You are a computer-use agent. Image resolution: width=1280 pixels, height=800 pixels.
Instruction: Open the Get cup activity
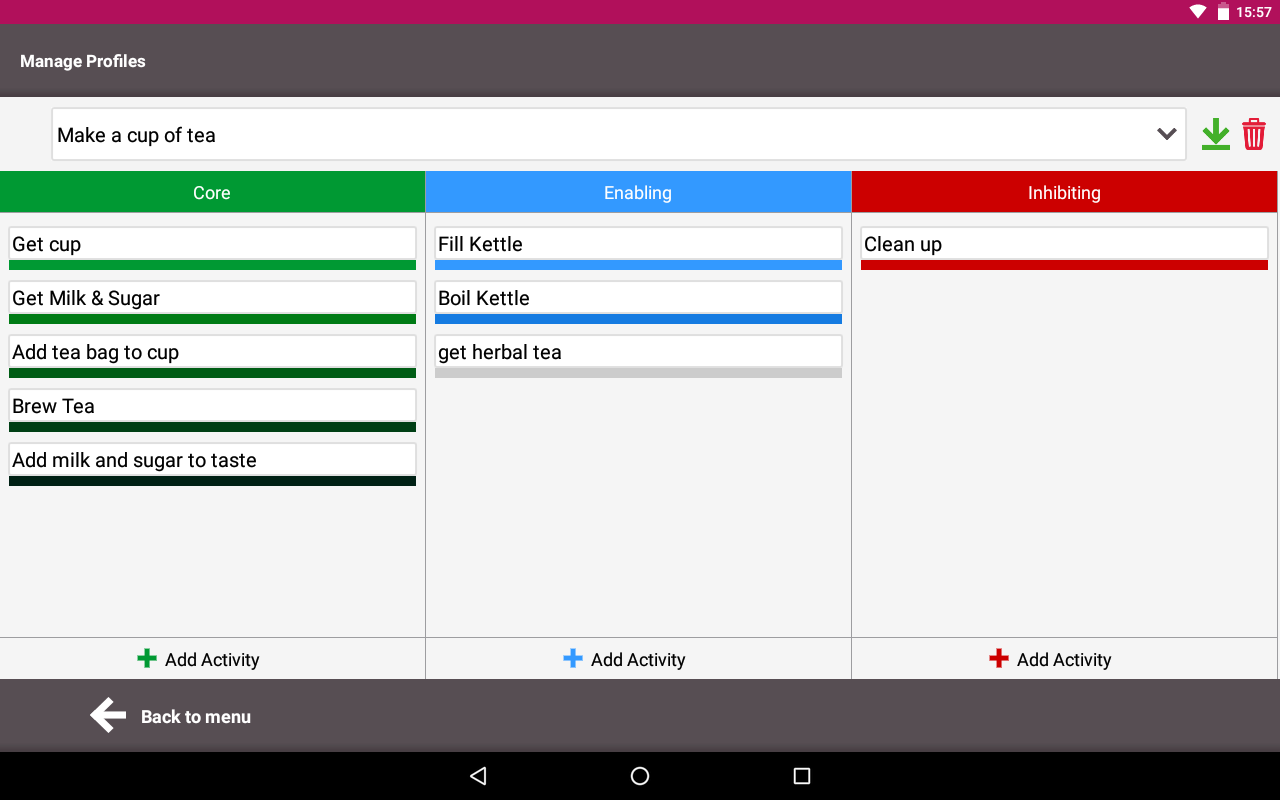pyautogui.click(x=212, y=248)
